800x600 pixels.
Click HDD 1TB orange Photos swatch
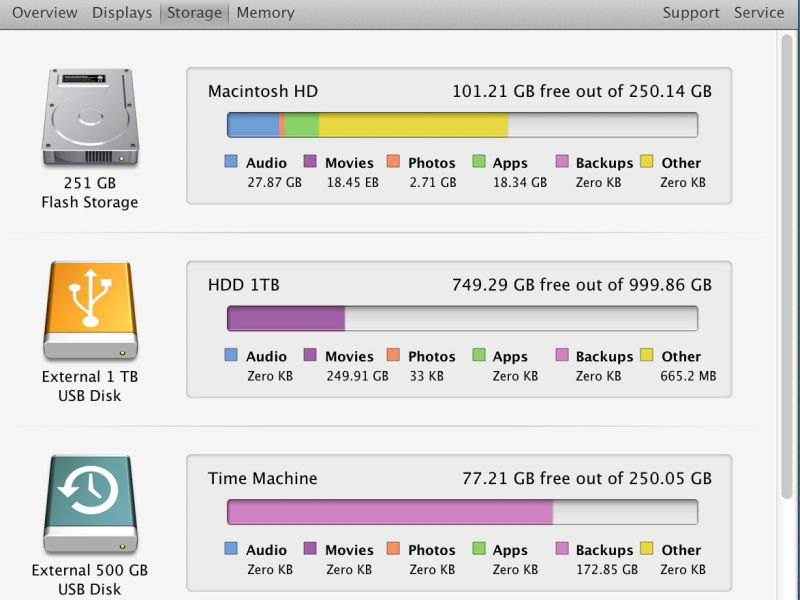(393, 355)
